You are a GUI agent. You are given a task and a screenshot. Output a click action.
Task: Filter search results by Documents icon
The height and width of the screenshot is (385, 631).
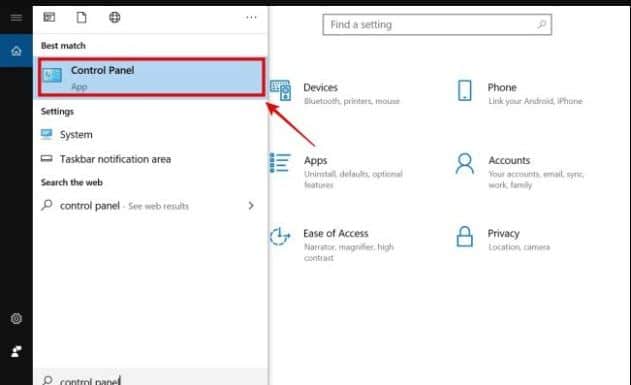click(x=82, y=17)
